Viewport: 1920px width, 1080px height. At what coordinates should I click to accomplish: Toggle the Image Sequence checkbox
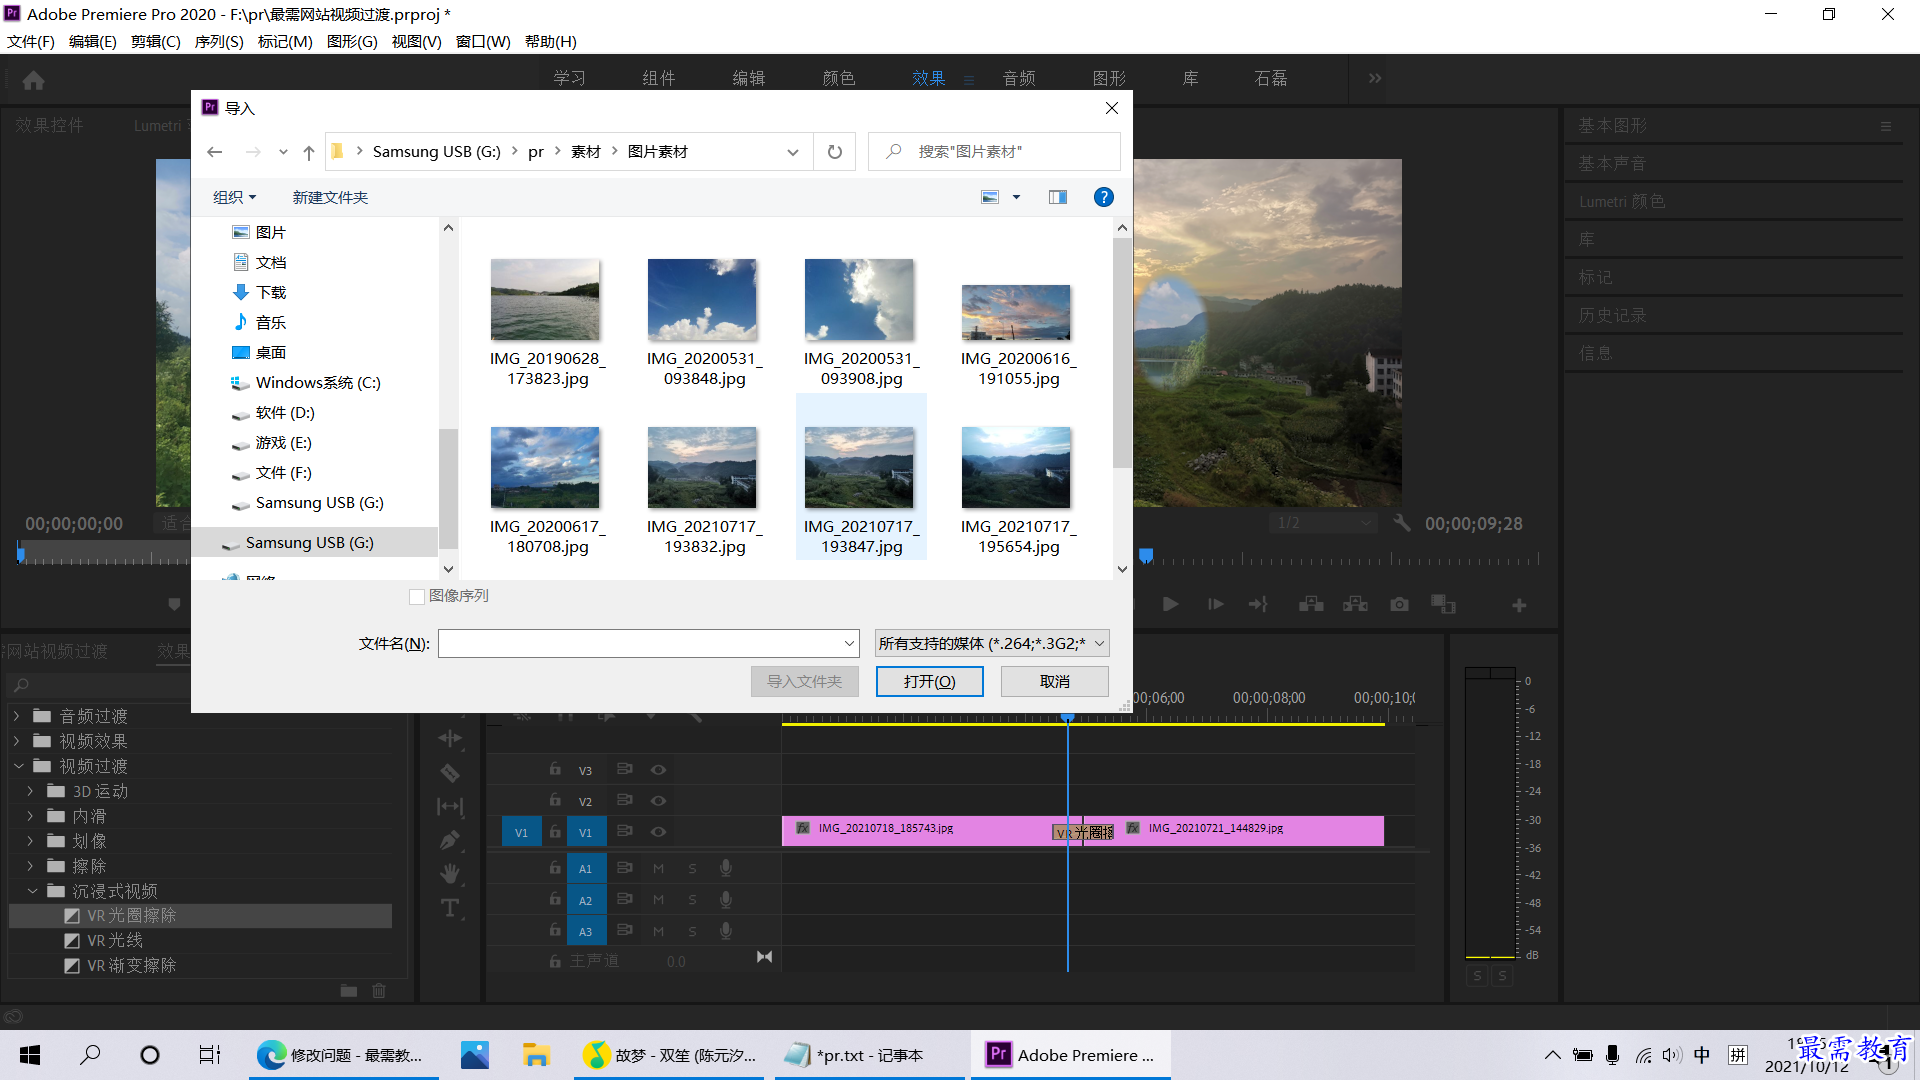click(417, 597)
